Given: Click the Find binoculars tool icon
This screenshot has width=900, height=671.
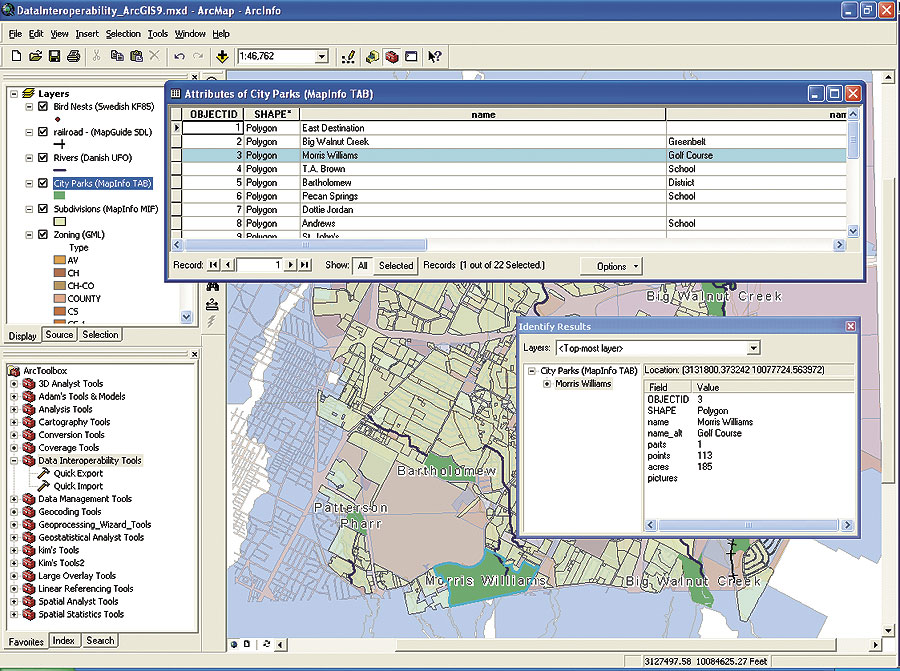Looking at the screenshot, I should pyautogui.click(x=212, y=286).
